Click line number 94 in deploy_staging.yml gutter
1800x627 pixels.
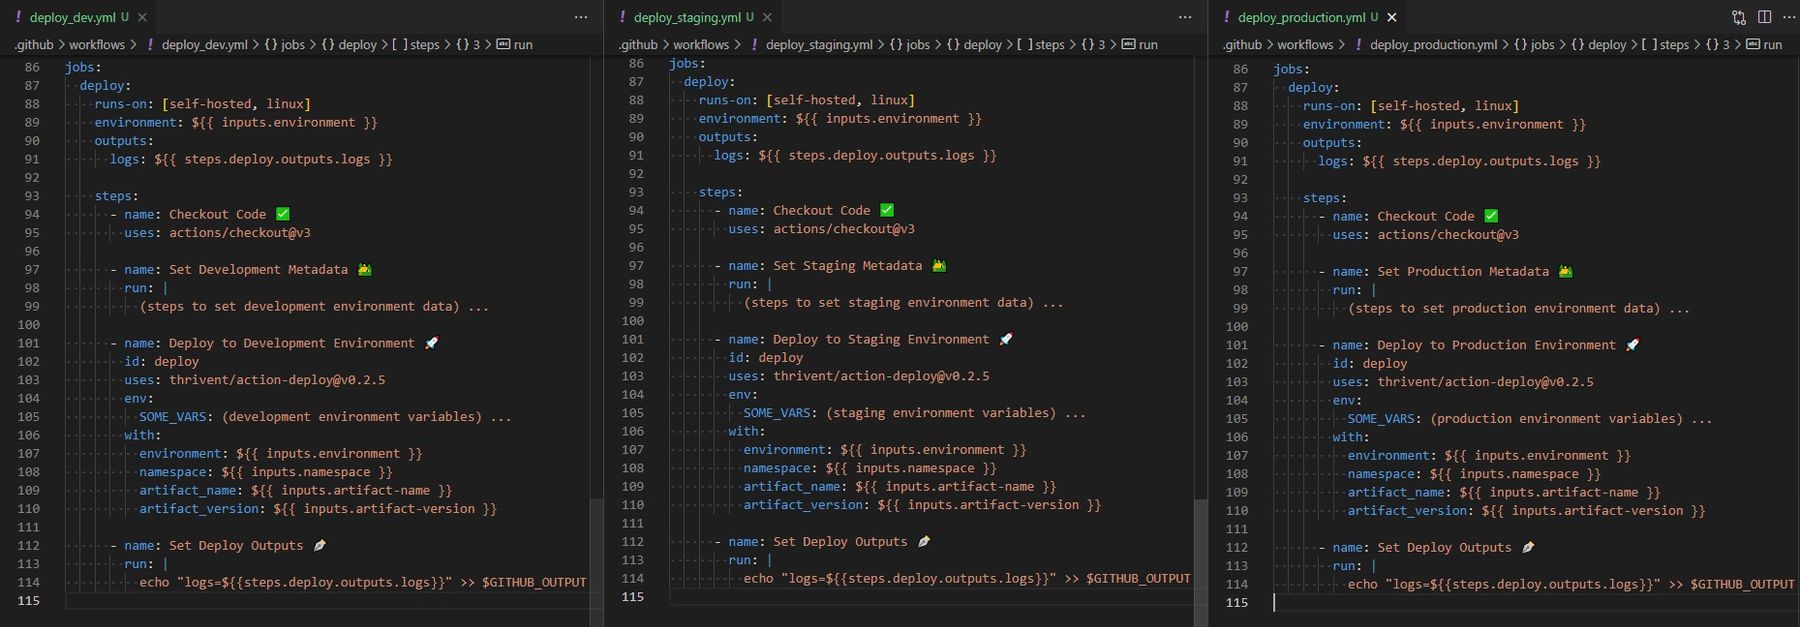[x=636, y=210]
